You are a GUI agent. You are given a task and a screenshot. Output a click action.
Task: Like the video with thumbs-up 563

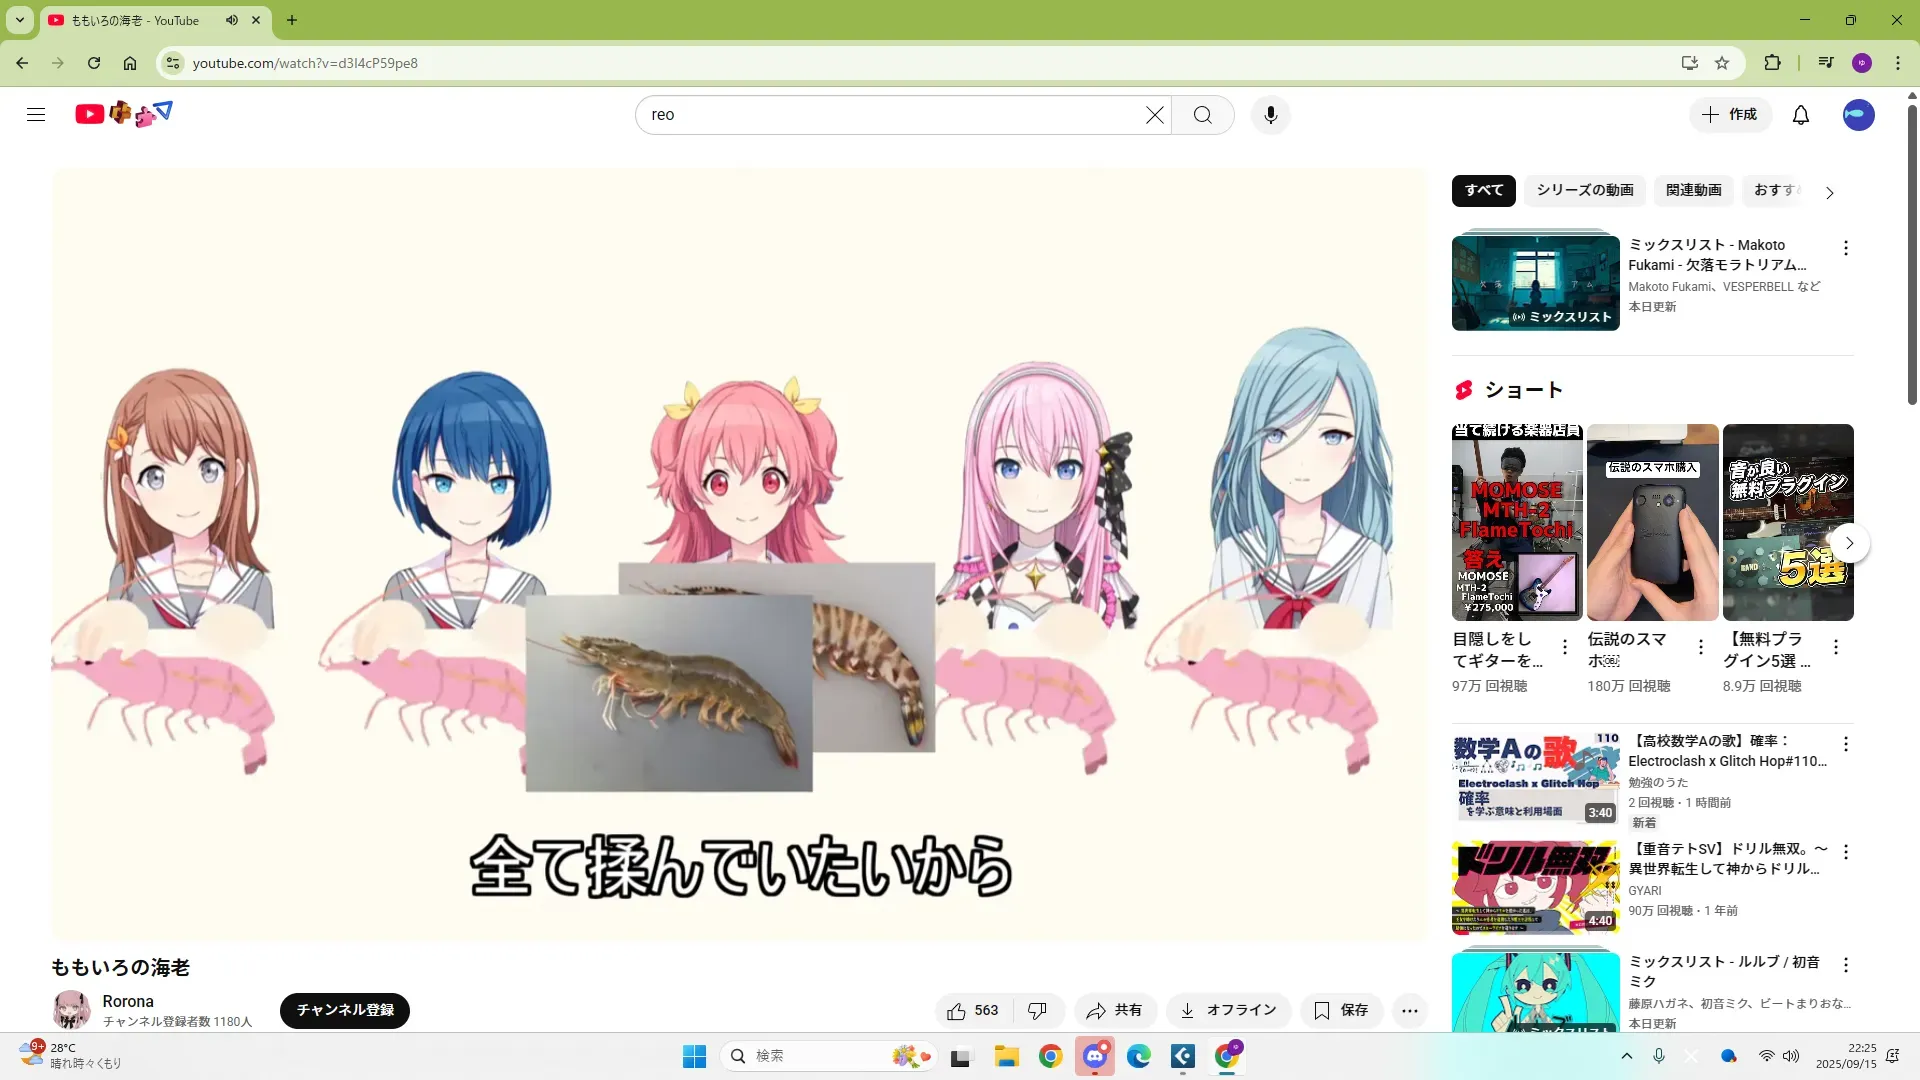(x=973, y=1011)
